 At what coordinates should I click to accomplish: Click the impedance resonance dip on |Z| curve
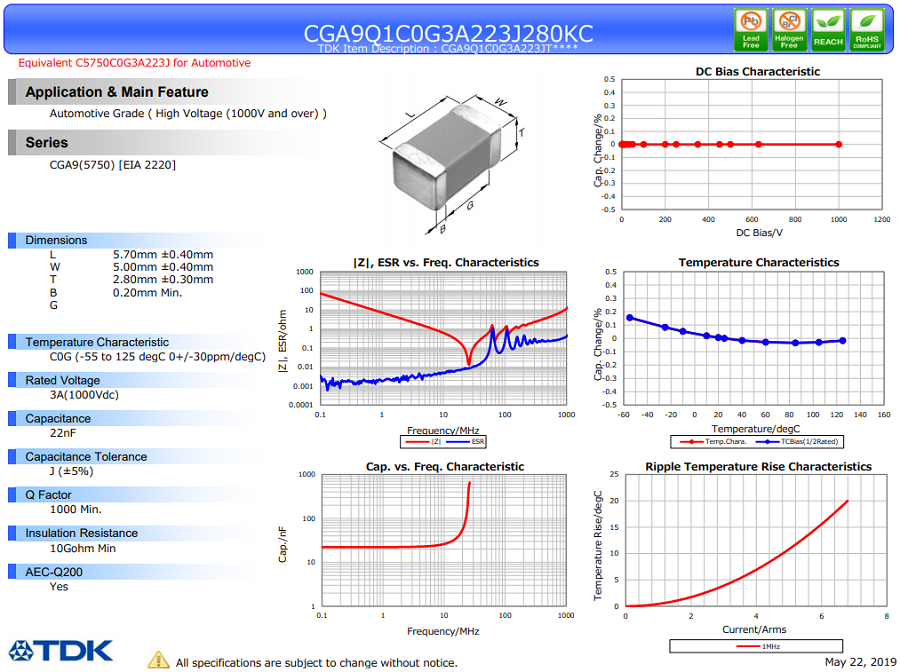468,363
